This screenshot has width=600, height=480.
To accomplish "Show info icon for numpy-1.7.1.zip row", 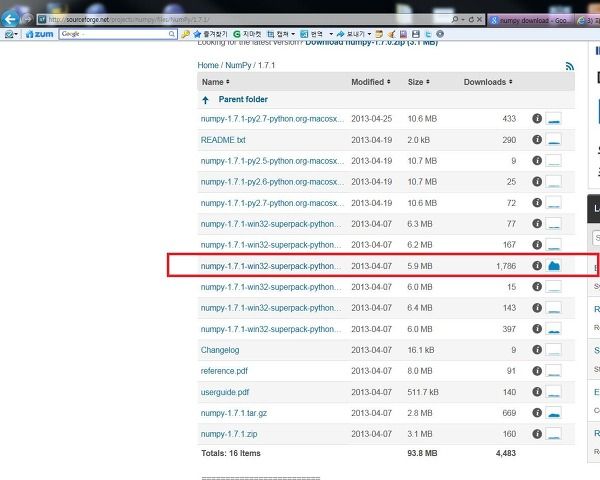I will click(x=537, y=434).
